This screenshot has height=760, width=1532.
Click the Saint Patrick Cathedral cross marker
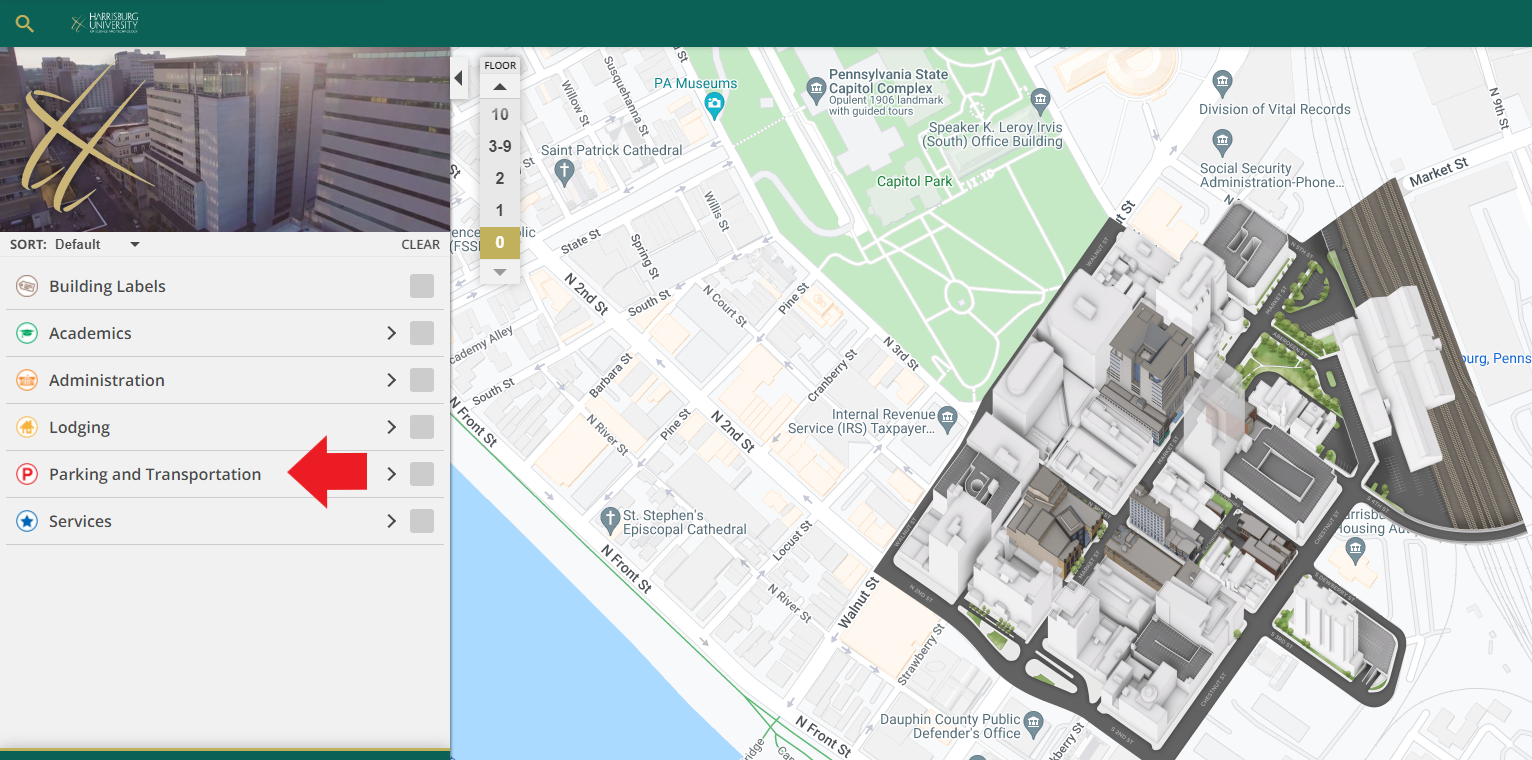(x=565, y=172)
